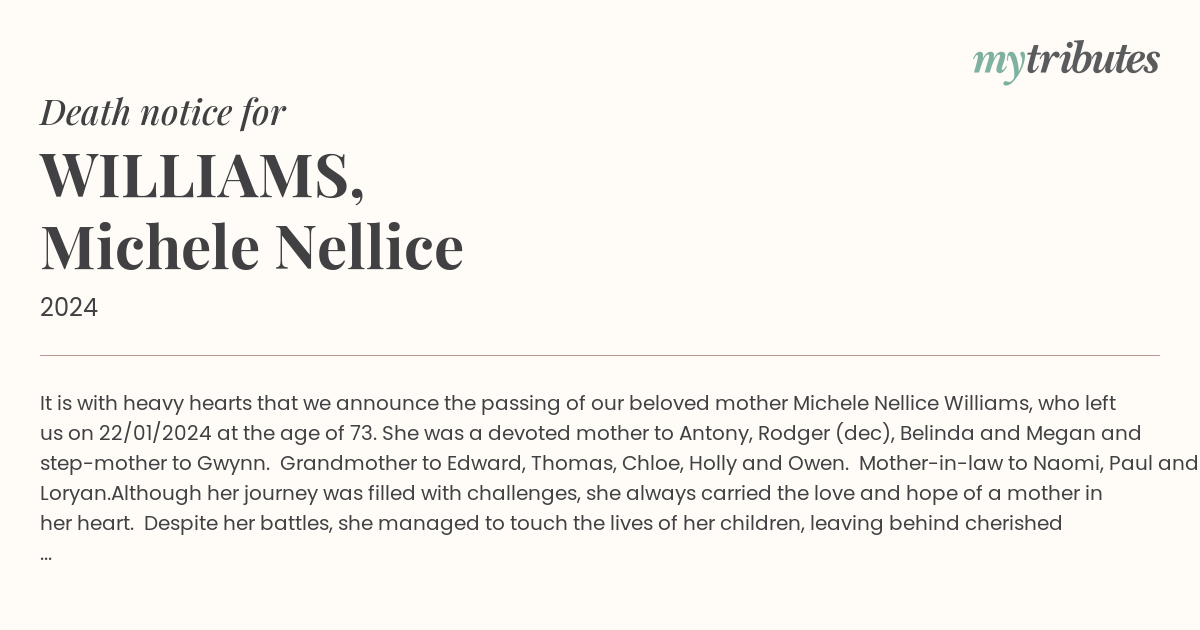Click the horizontal divider line

(x=600, y=355)
